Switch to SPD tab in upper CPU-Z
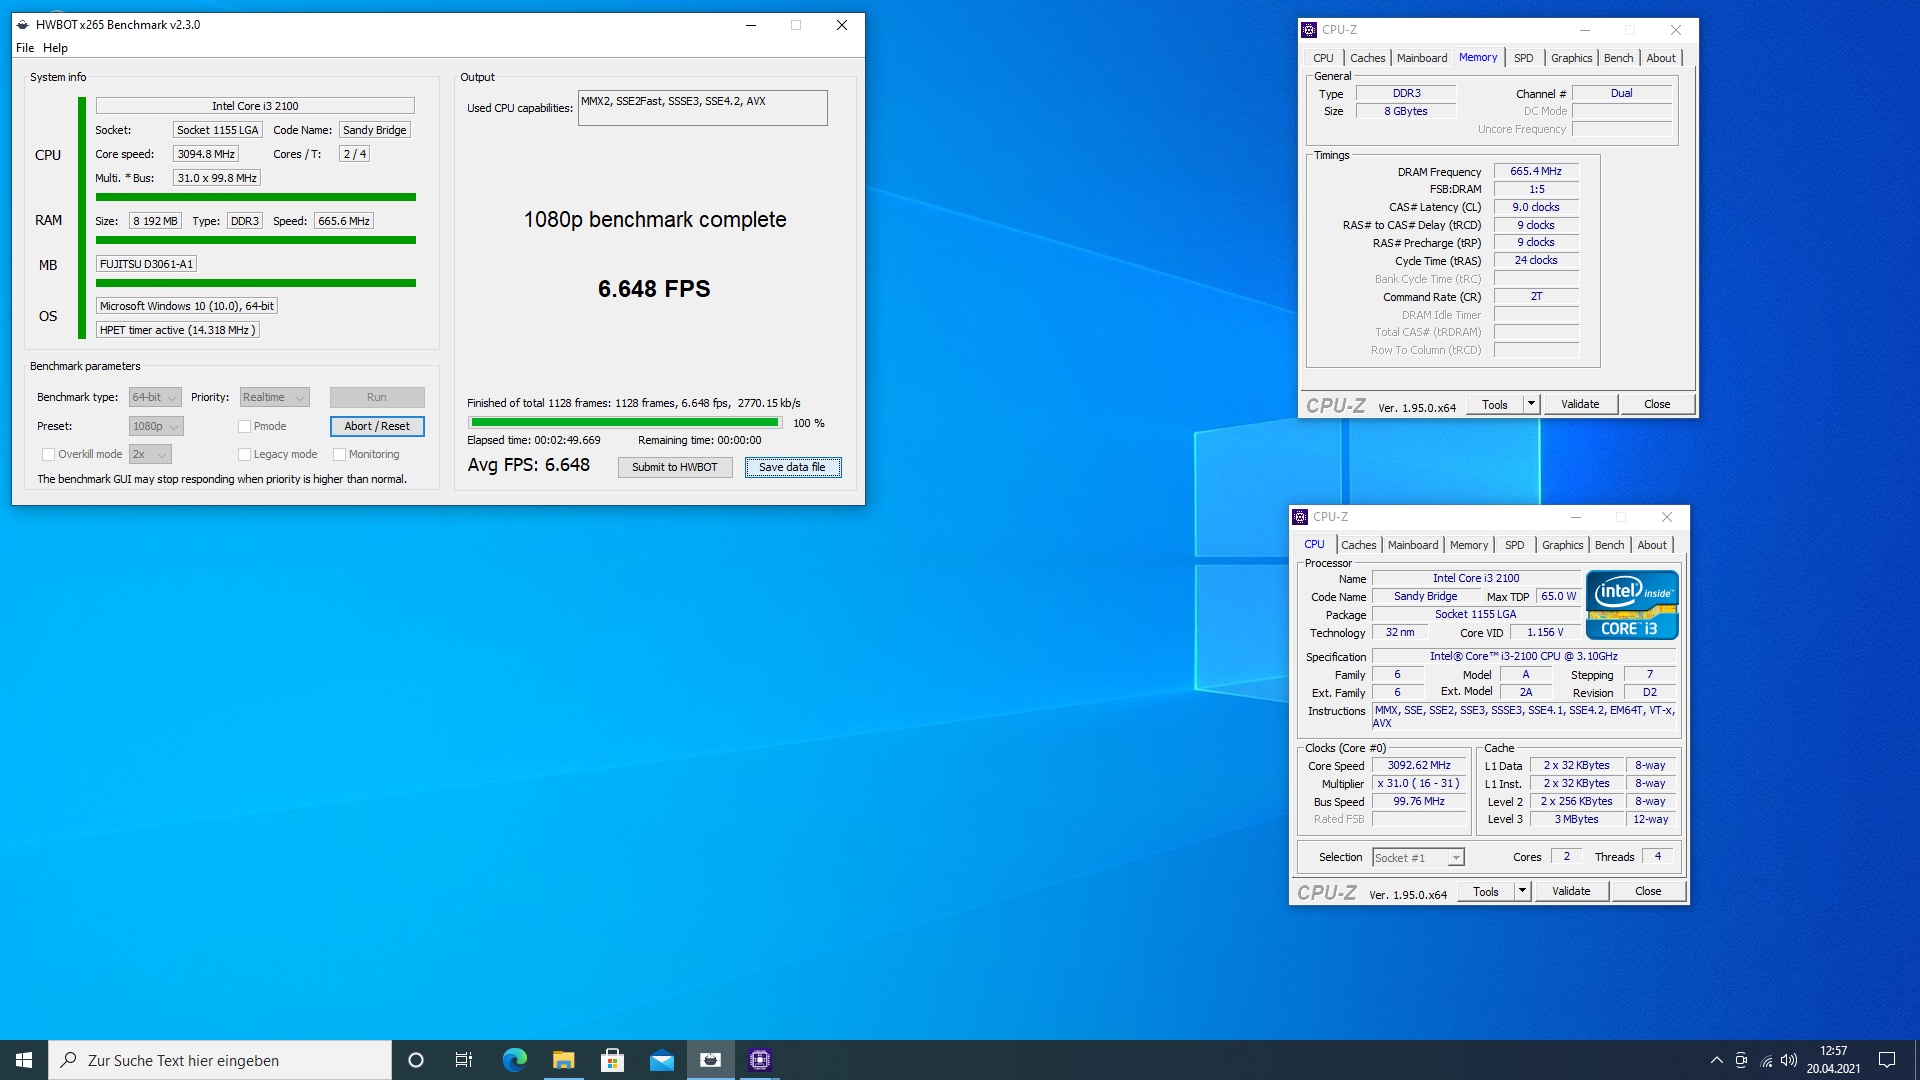The image size is (1920, 1080). click(1523, 58)
